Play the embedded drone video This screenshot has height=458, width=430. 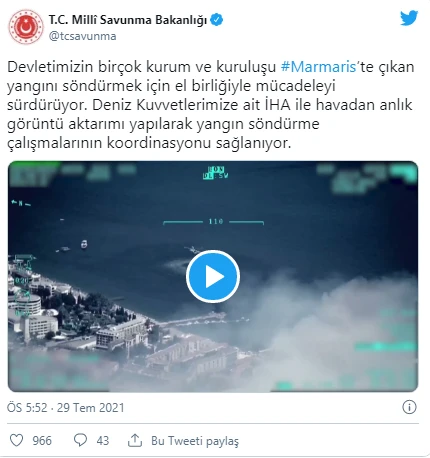(x=213, y=276)
